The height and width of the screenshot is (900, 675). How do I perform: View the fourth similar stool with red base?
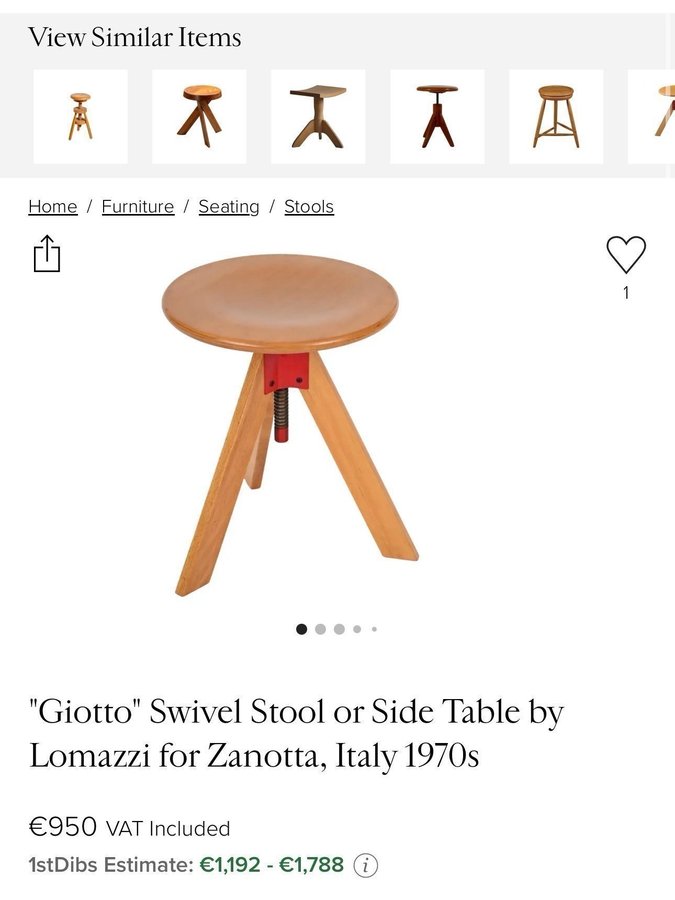(437, 117)
